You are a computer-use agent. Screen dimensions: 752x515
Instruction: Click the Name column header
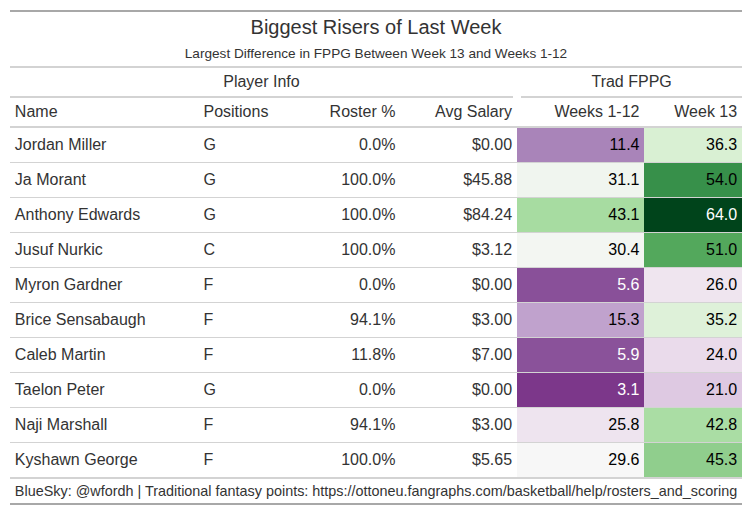(37, 112)
